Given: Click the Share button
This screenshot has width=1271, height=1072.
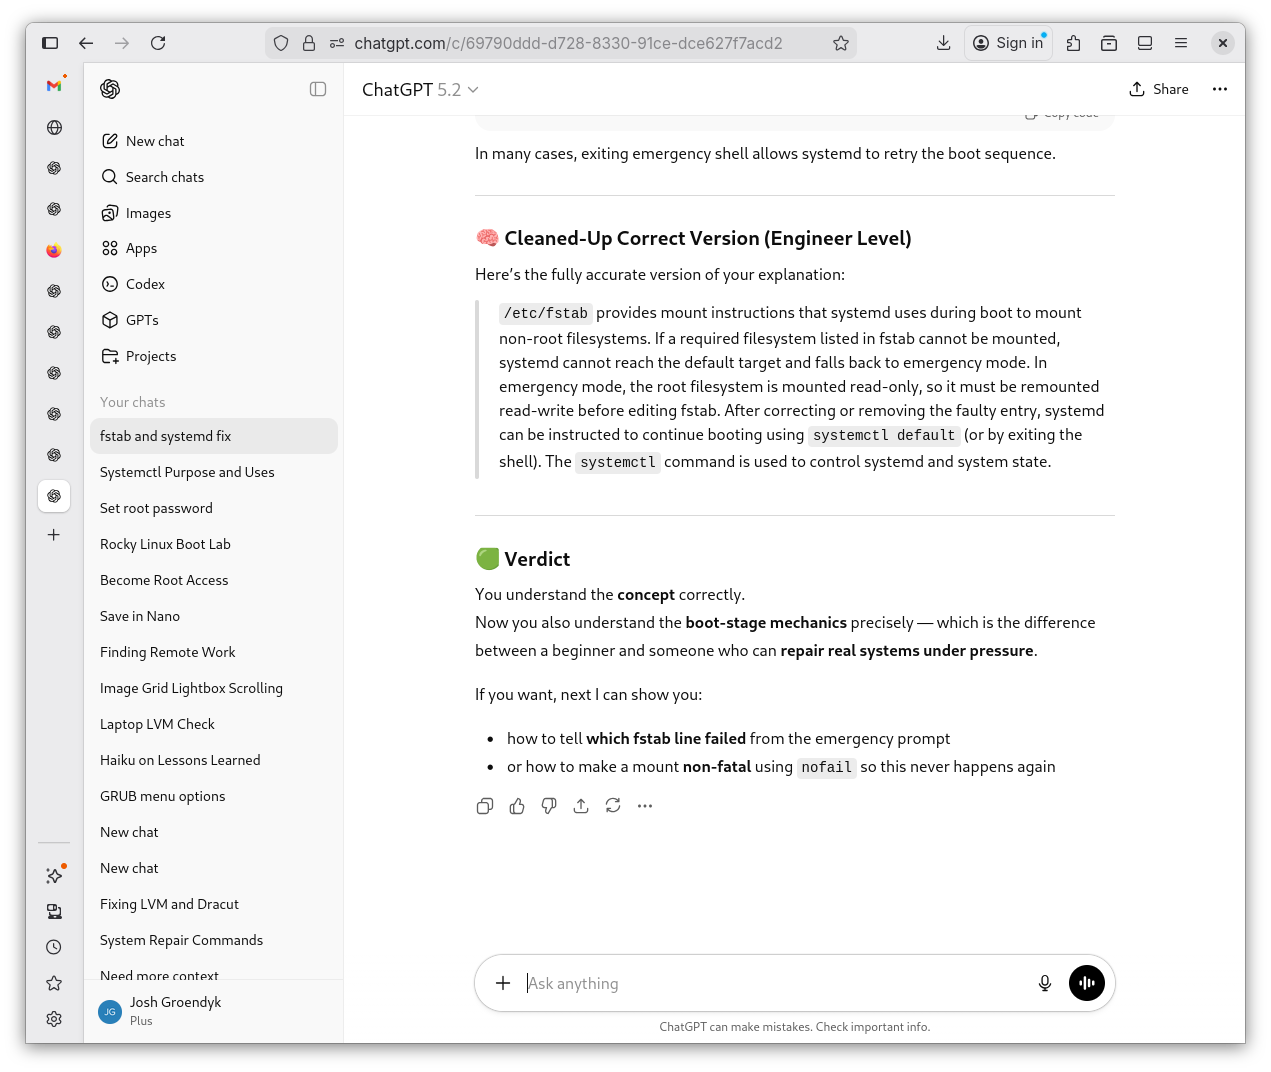Looking at the screenshot, I should point(1159,89).
